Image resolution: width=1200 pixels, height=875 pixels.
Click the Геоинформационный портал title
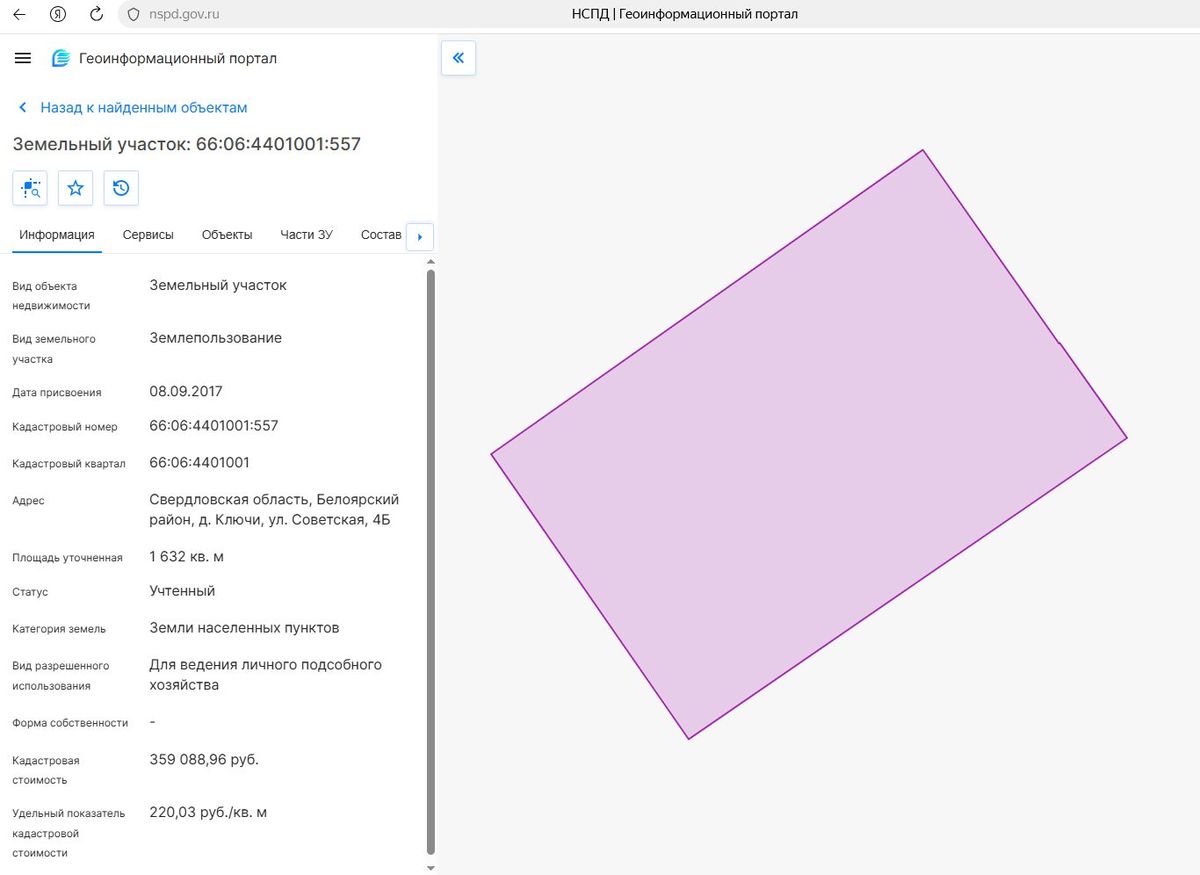click(x=178, y=59)
